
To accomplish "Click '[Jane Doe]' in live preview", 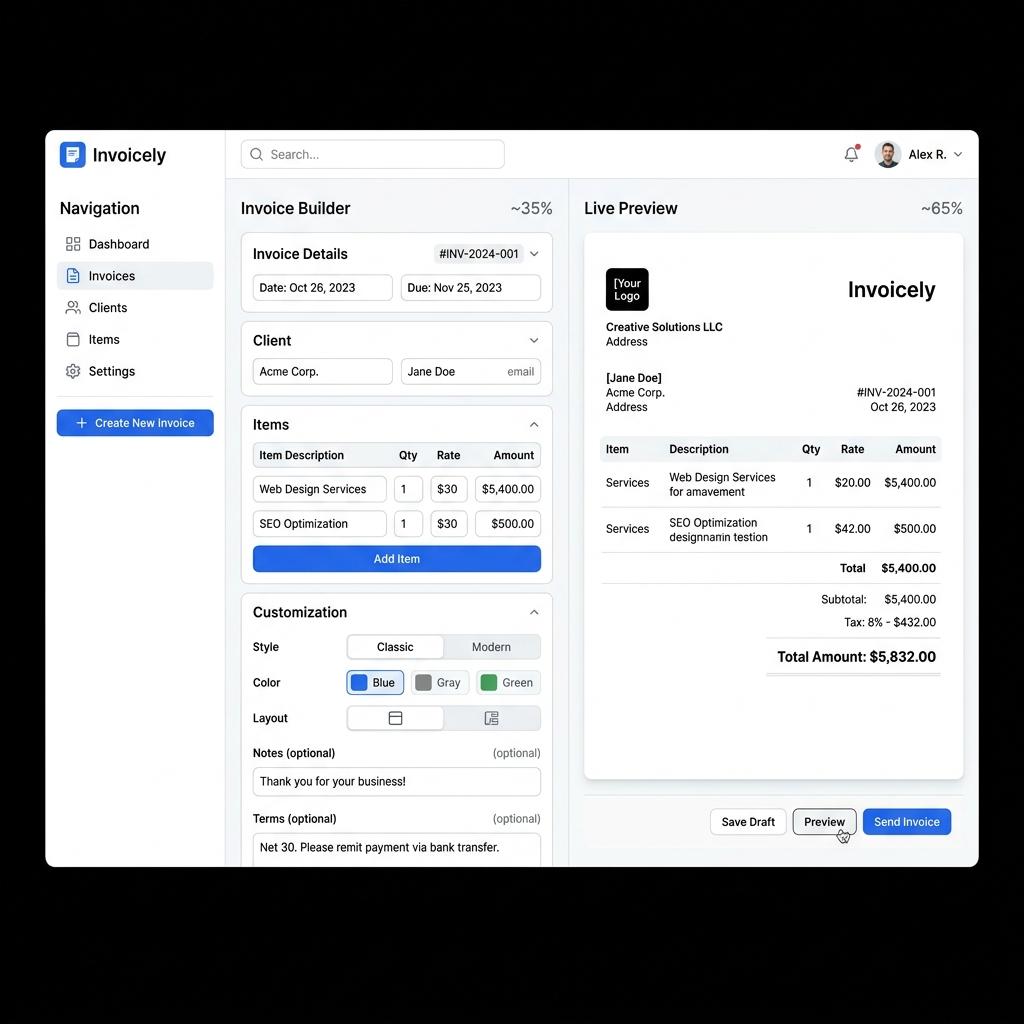I will 633,378.
